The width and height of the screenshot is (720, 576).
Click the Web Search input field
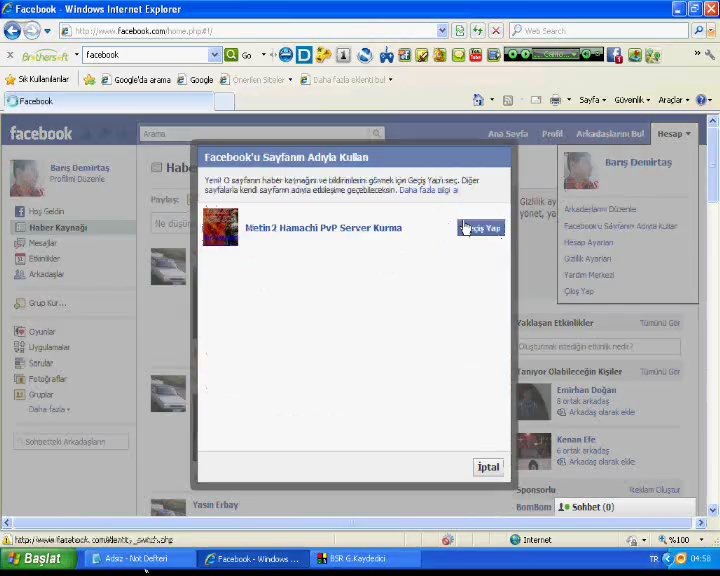(599, 31)
